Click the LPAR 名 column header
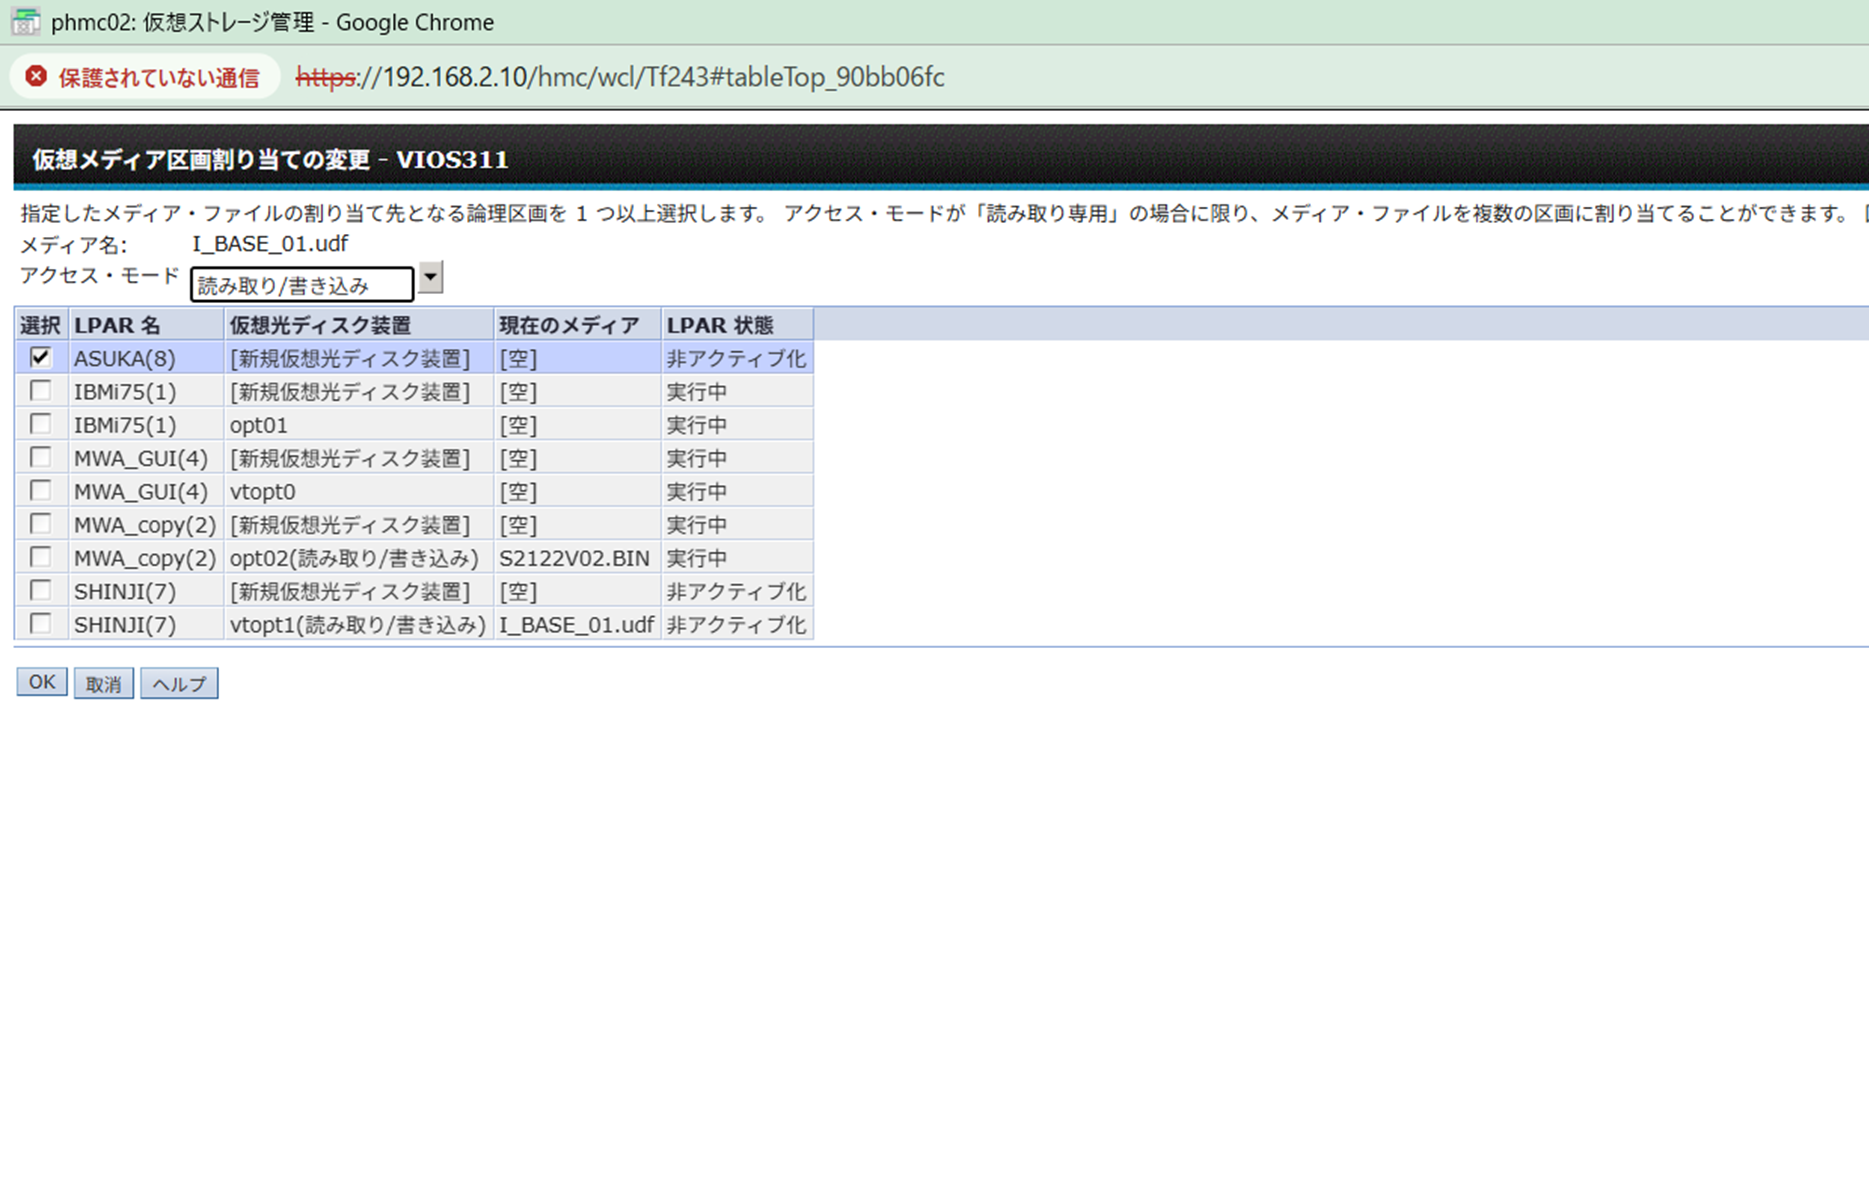1869x1191 pixels. click(x=146, y=325)
